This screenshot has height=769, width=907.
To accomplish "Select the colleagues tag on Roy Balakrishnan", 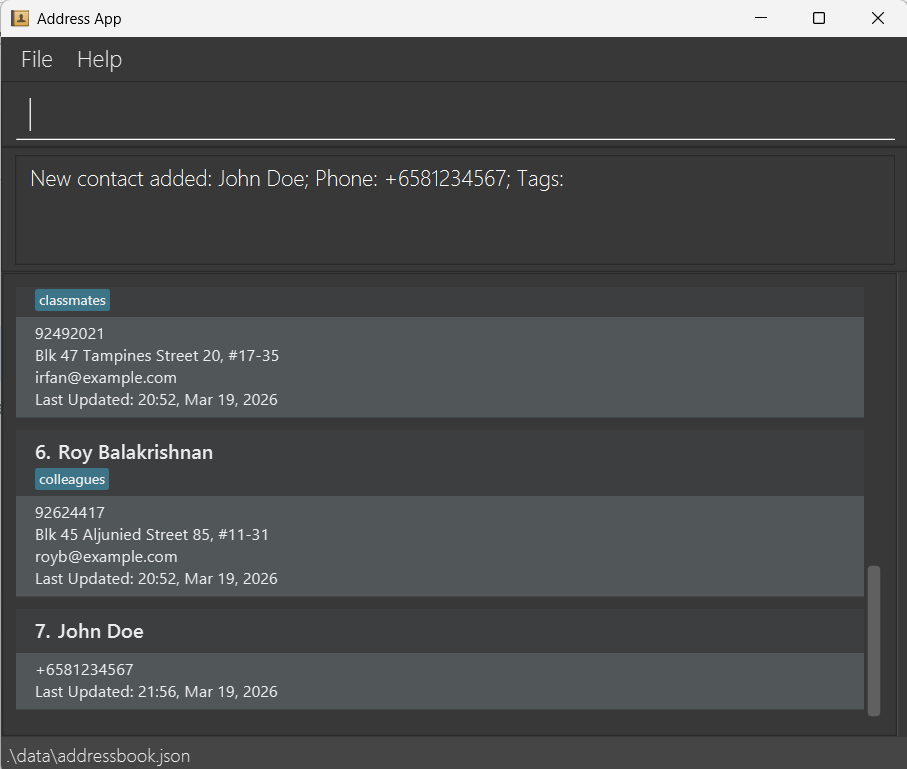I will point(72,480).
